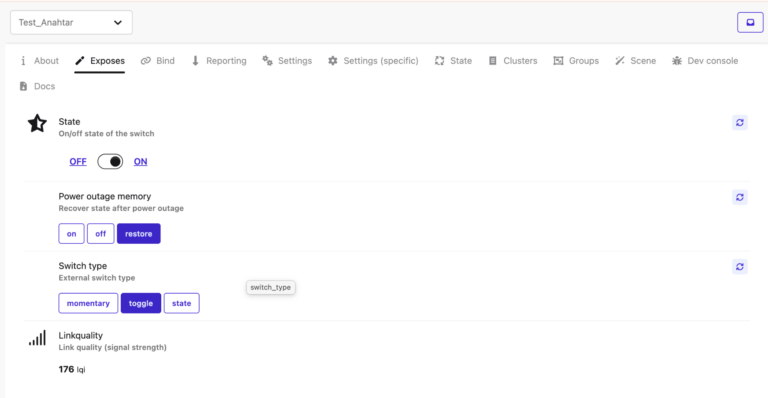
Task: Open the Clusters tab
Action: [x=513, y=61]
